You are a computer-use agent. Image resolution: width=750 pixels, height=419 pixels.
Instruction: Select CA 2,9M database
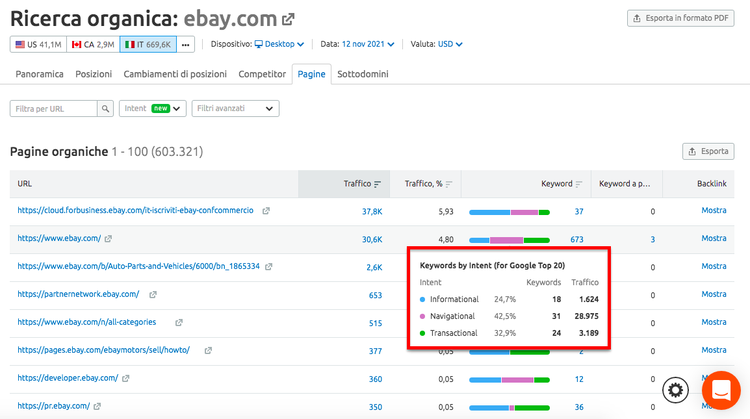(93, 44)
